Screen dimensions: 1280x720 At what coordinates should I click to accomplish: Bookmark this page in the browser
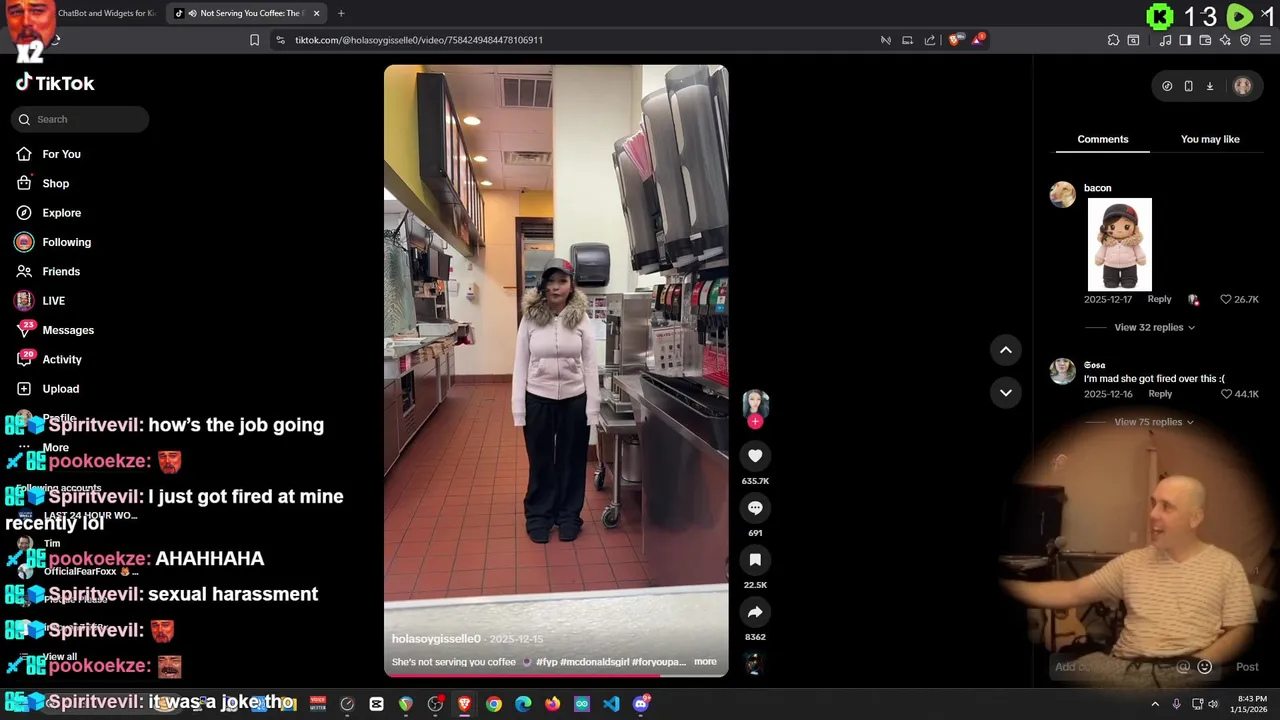point(254,40)
